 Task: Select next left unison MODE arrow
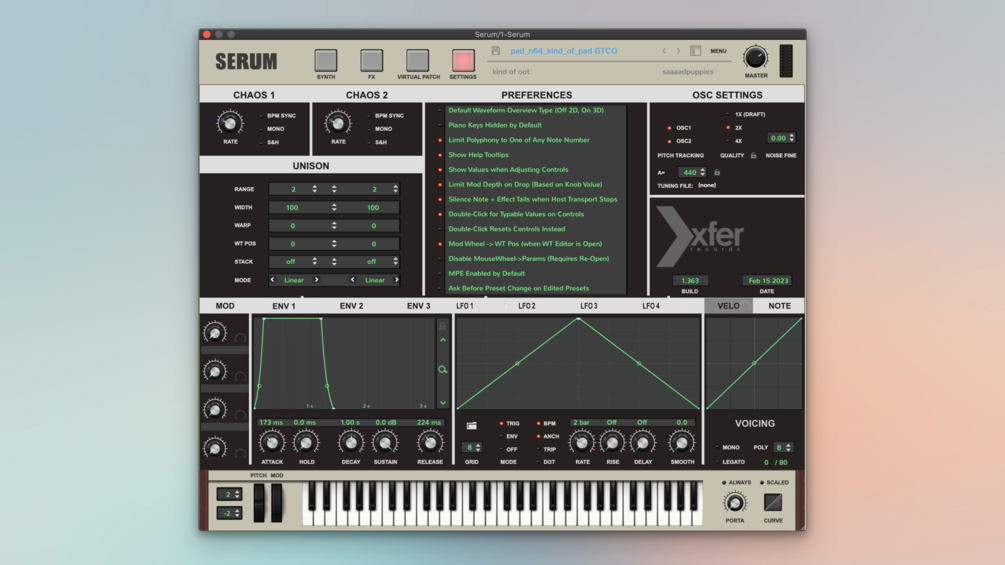pyautogui.click(x=316, y=280)
